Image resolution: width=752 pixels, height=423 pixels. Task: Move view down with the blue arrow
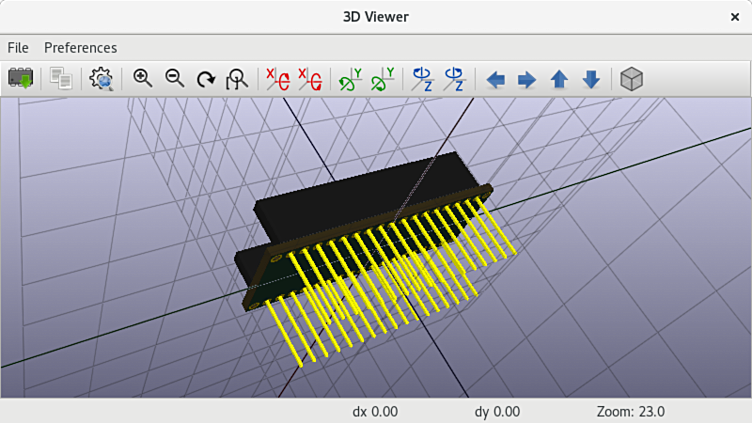(x=591, y=79)
